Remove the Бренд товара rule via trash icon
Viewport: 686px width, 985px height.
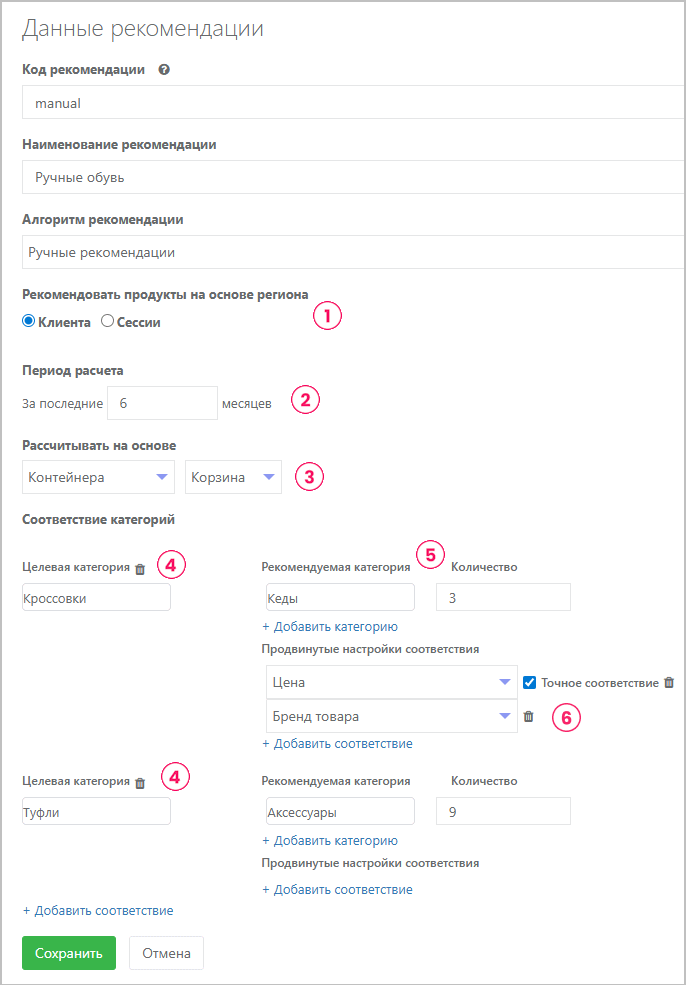[x=529, y=716]
